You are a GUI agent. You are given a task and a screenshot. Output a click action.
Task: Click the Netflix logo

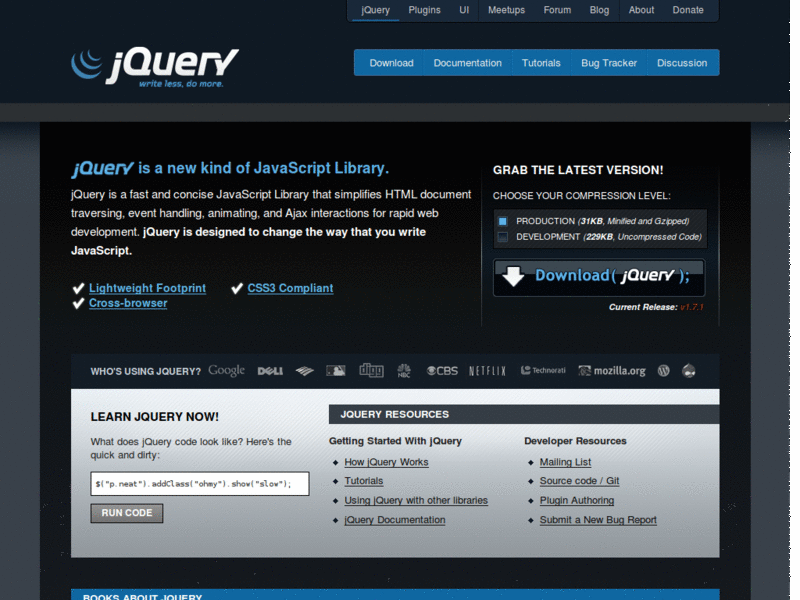point(487,371)
